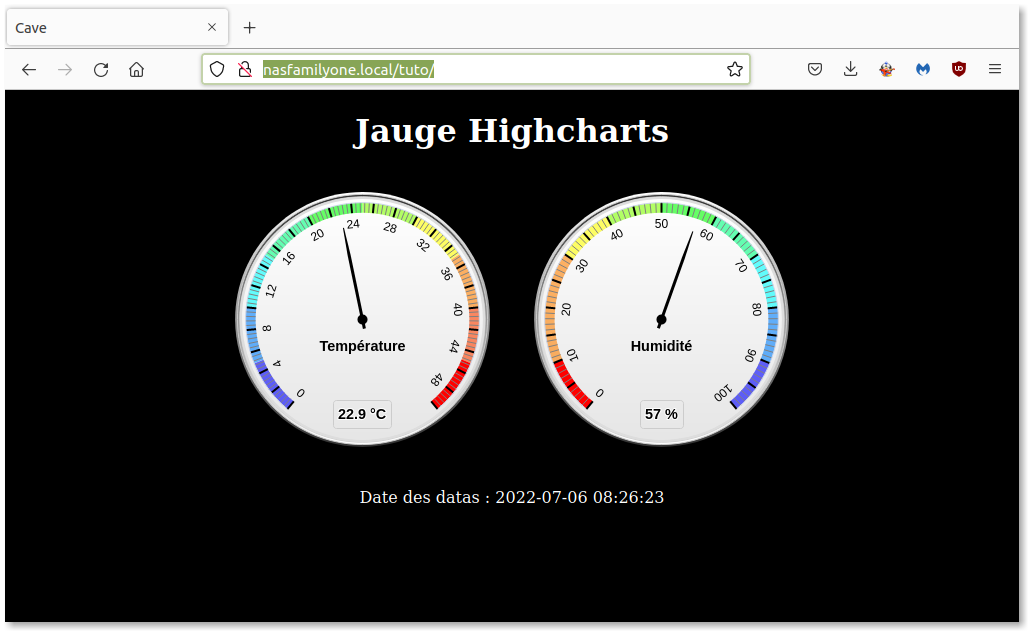
Task: Click the Humidité gauge label
Action: tap(661, 346)
